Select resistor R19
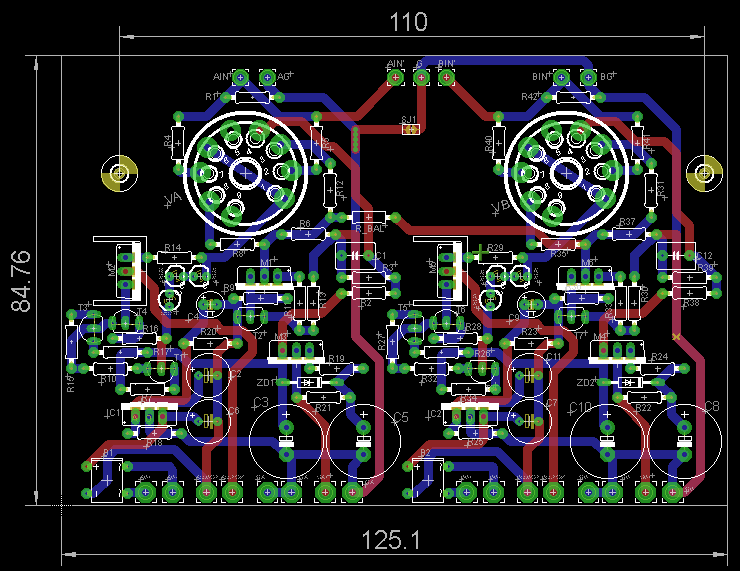This screenshot has width=740, height=571. tap(336, 369)
